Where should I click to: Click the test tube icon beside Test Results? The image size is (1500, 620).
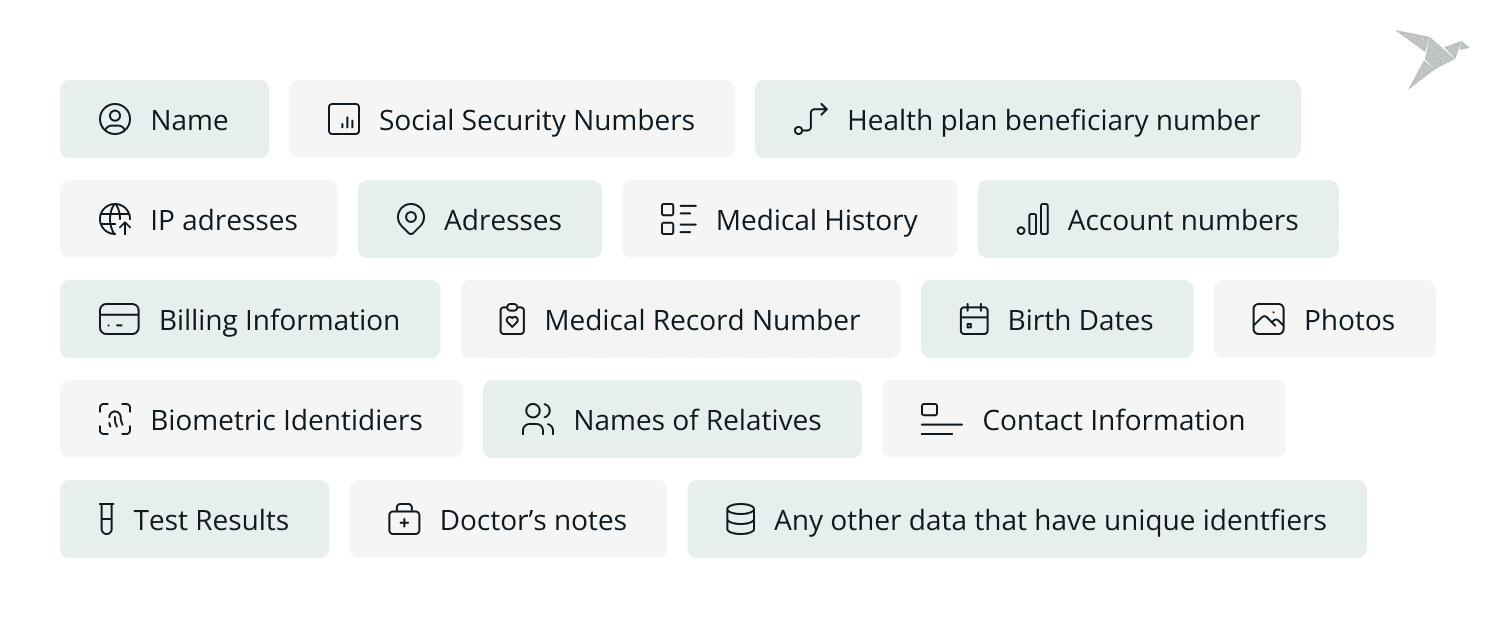pos(106,520)
